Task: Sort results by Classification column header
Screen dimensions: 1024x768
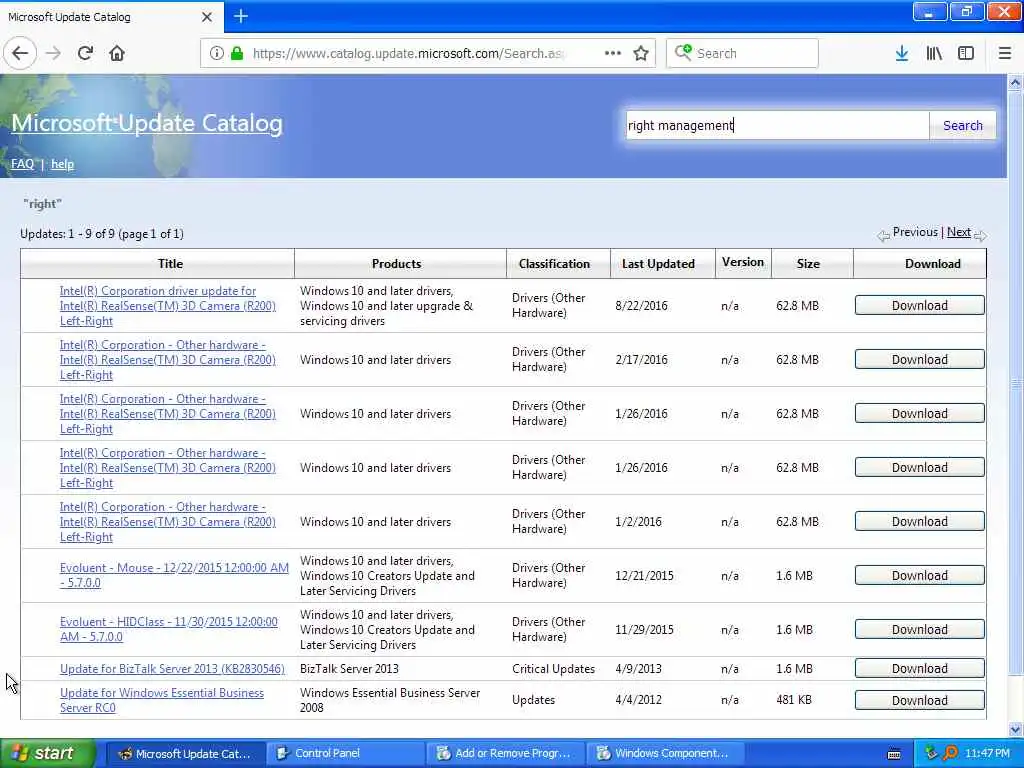Action: (x=554, y=264)
